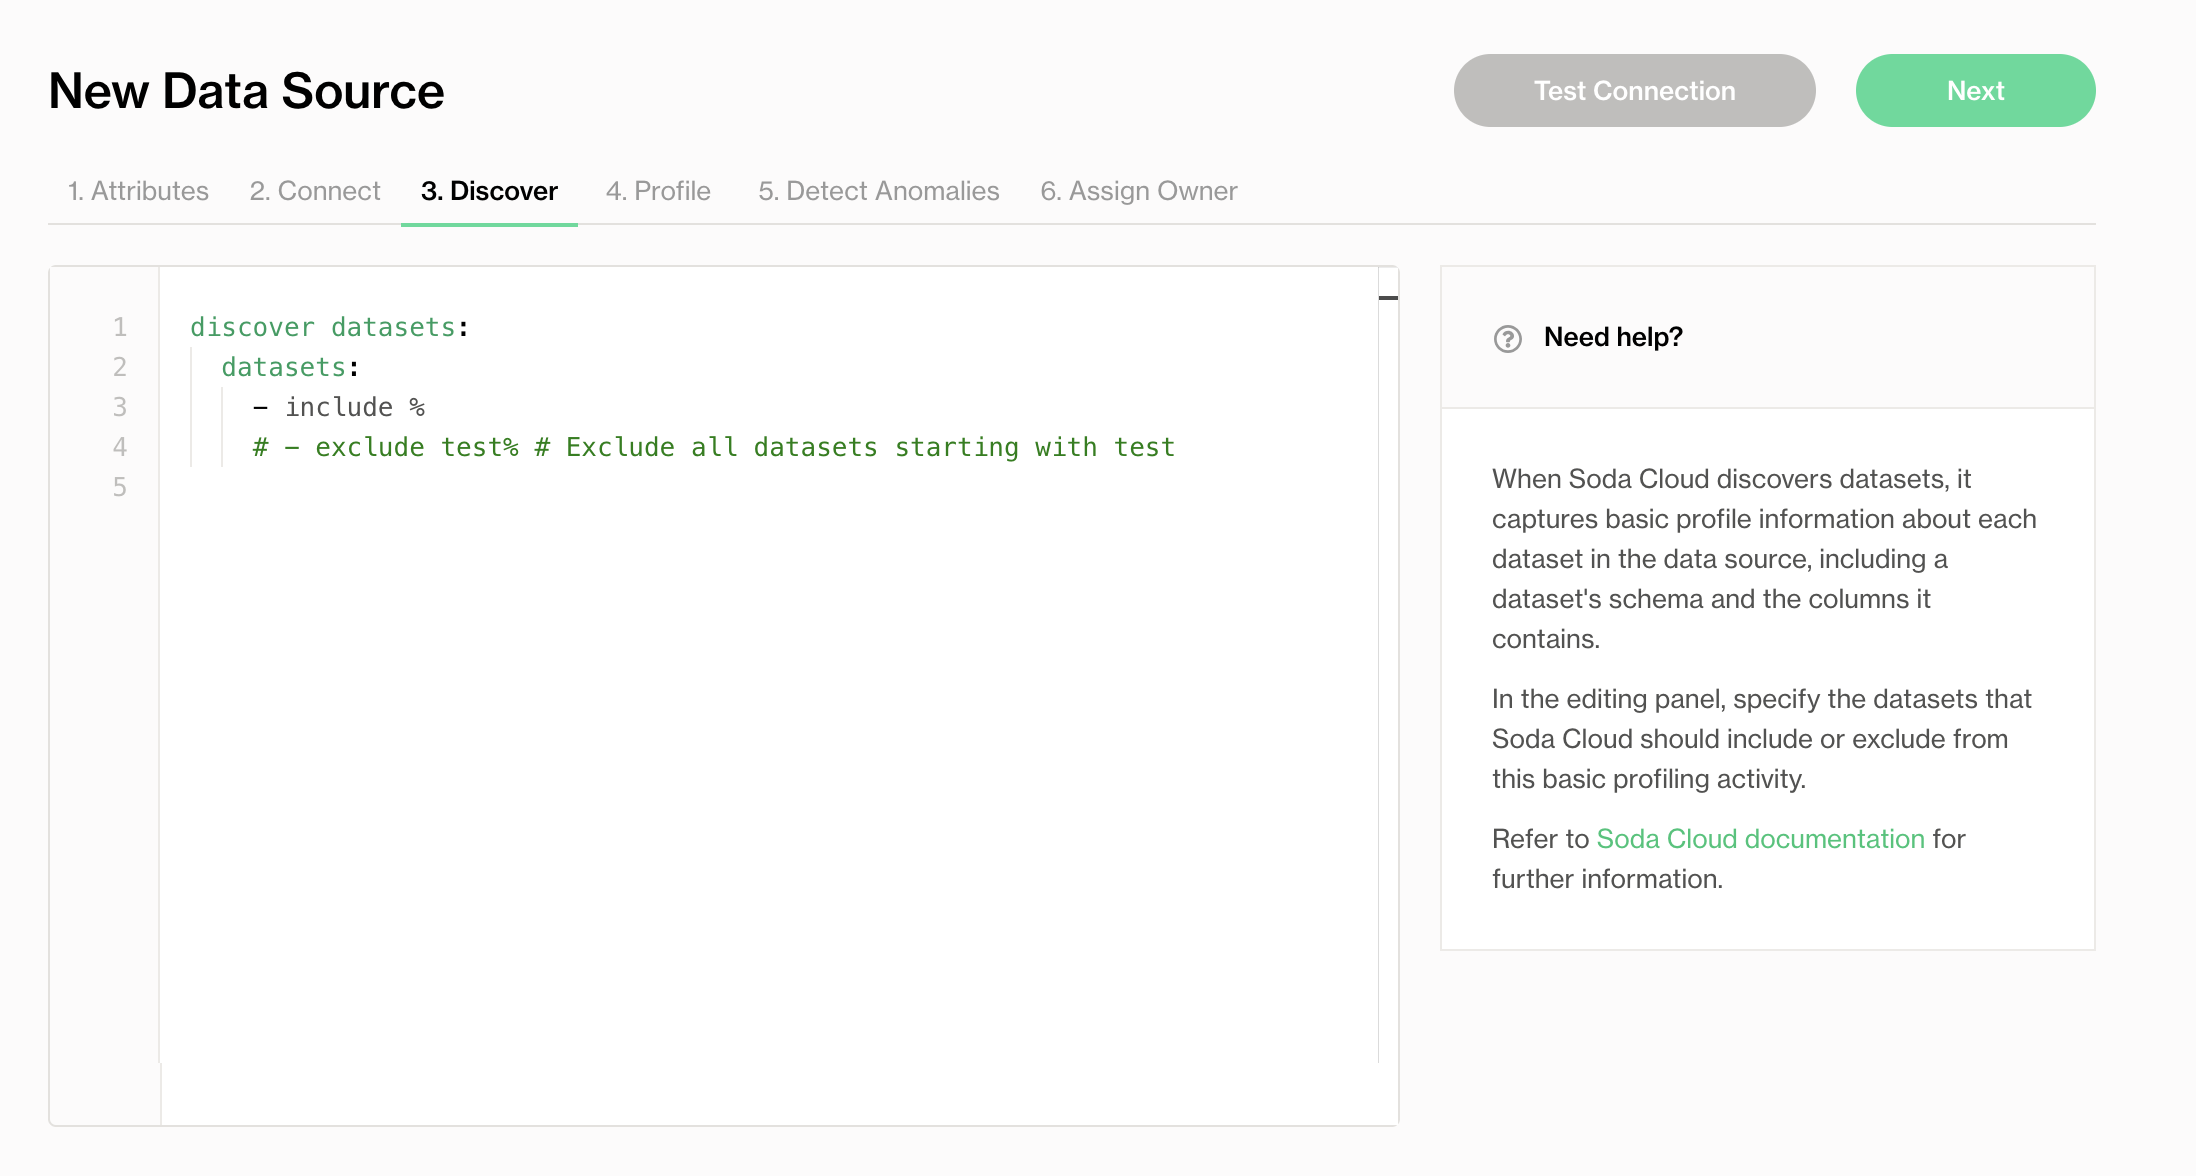
Task: Click the Test Connection button
Action: coord(1634,91)
